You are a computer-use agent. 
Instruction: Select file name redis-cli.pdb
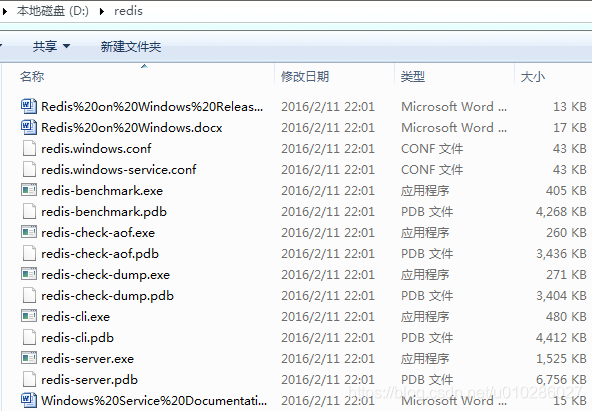coord(77,338)
